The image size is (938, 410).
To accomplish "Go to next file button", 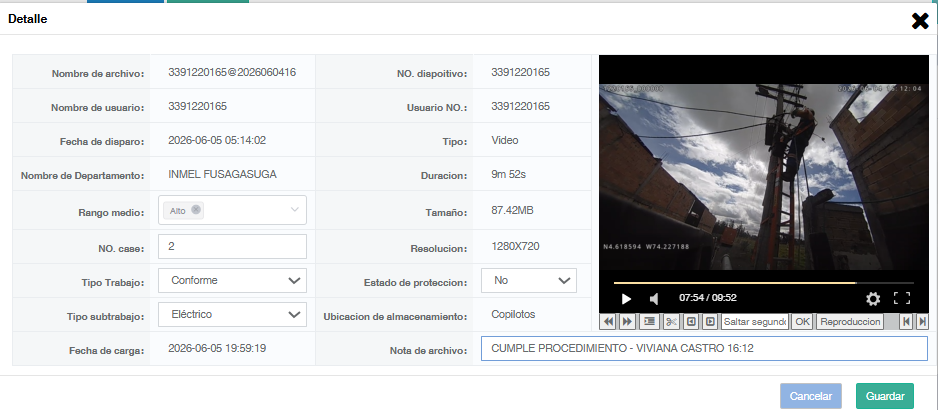I will pos(922,321).
